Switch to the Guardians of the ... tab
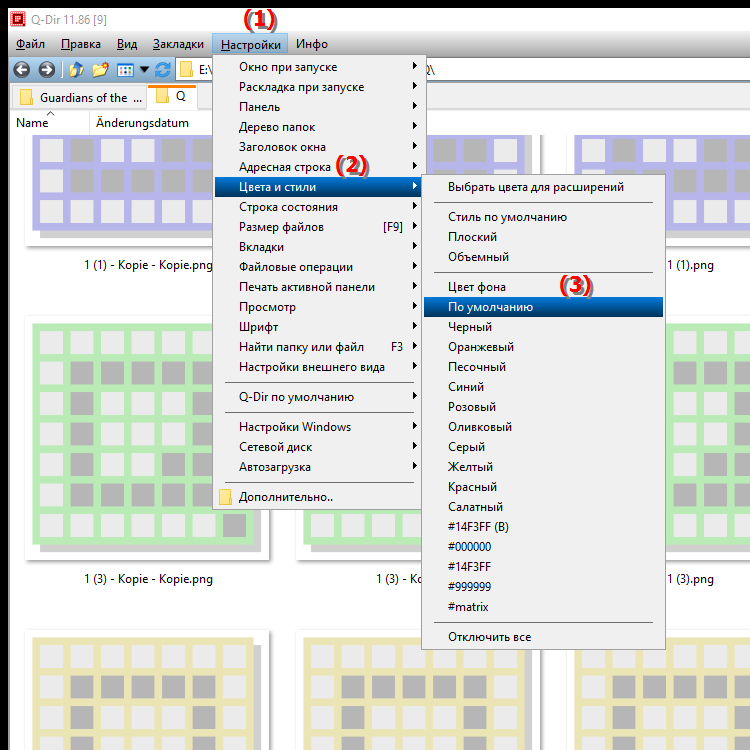Screen dimensions: 750x750 (79, 97)
